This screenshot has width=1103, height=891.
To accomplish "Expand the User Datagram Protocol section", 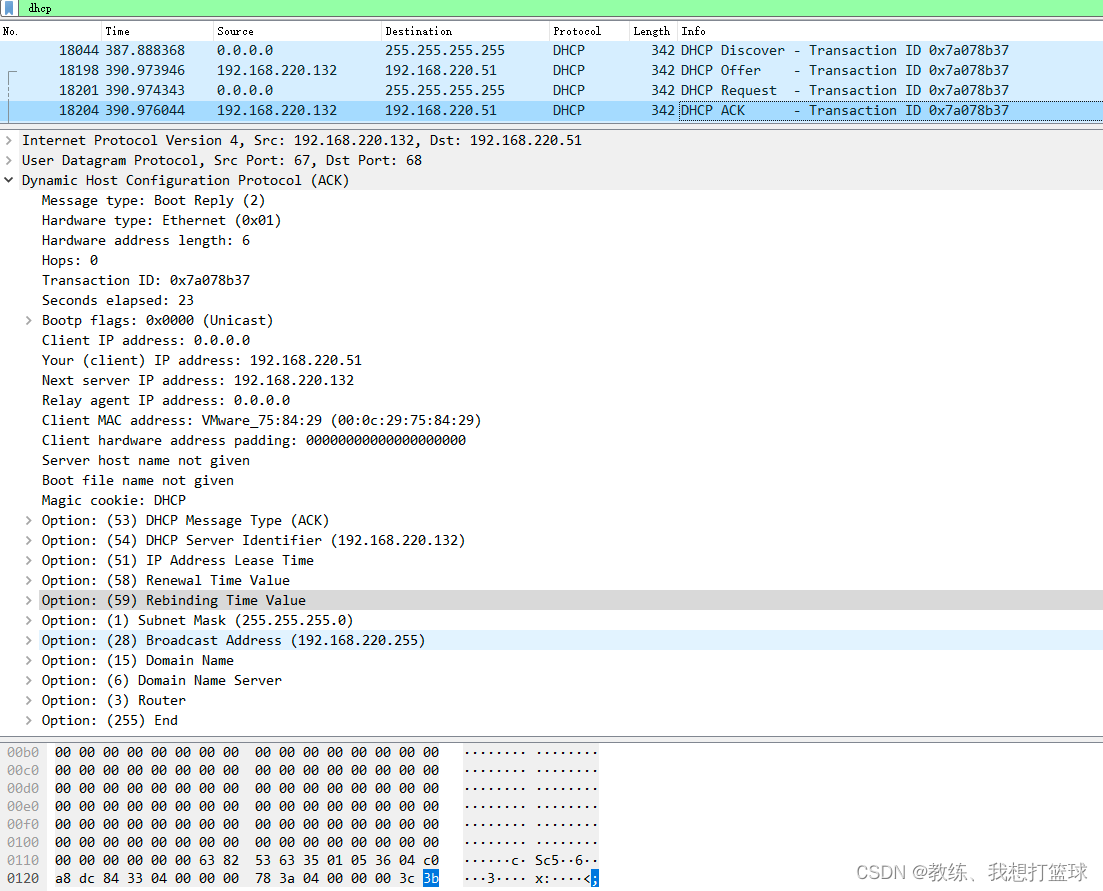I will (10, 160).
